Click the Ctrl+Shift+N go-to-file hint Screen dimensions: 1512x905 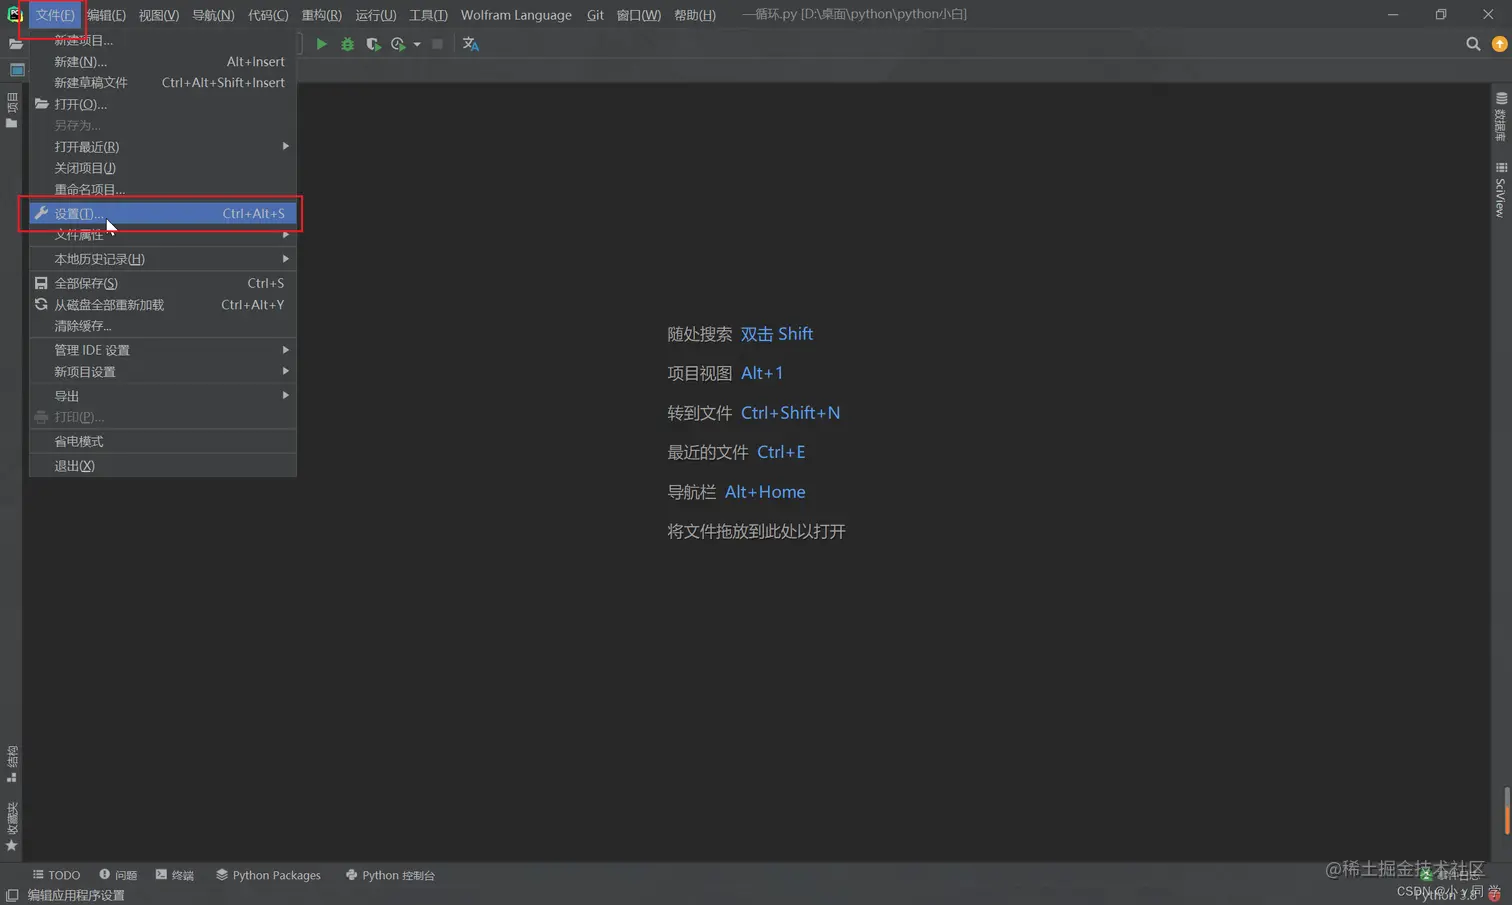tap(790, 413)
